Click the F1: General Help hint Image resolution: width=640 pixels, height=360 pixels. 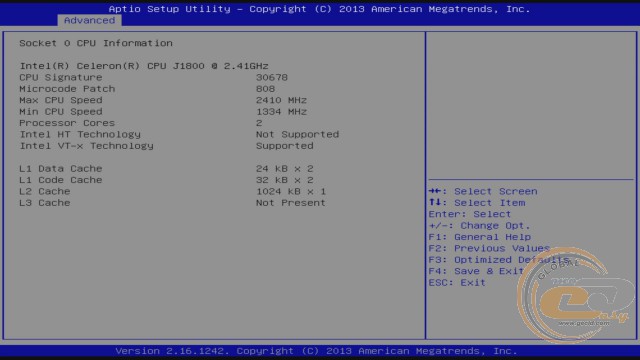(480, 237)
